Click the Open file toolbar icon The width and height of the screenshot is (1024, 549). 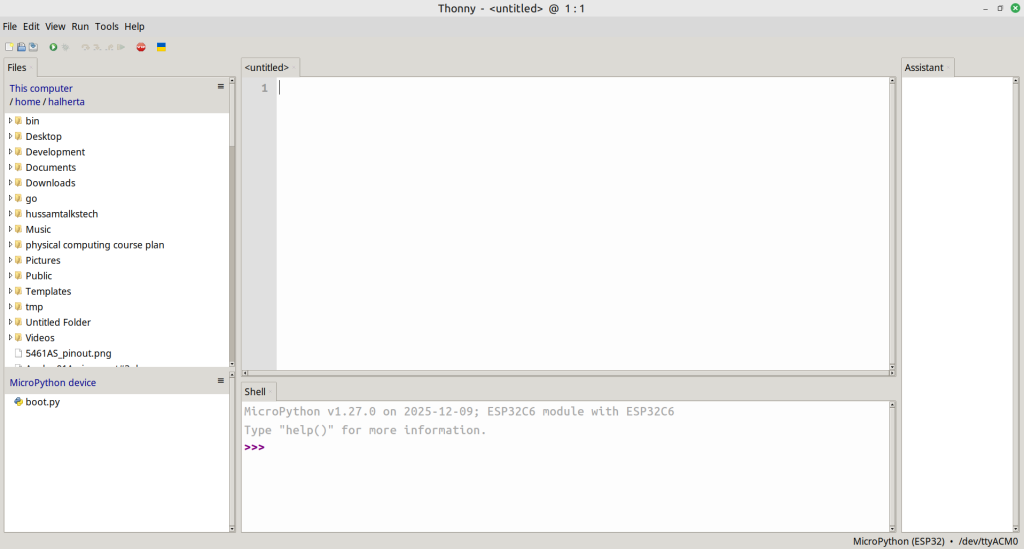[21, 47]
